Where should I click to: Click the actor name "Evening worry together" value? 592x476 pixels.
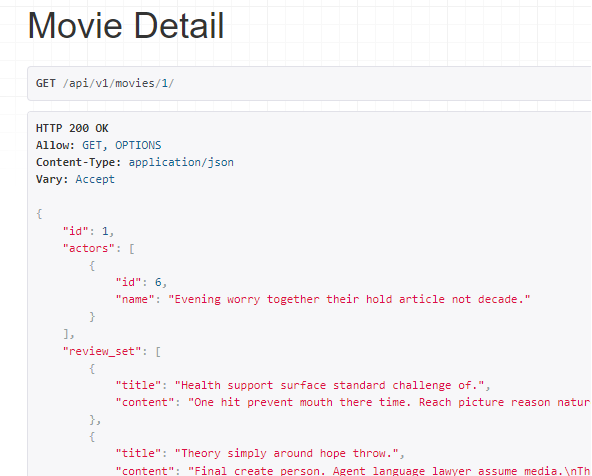(x=349, y=299)
